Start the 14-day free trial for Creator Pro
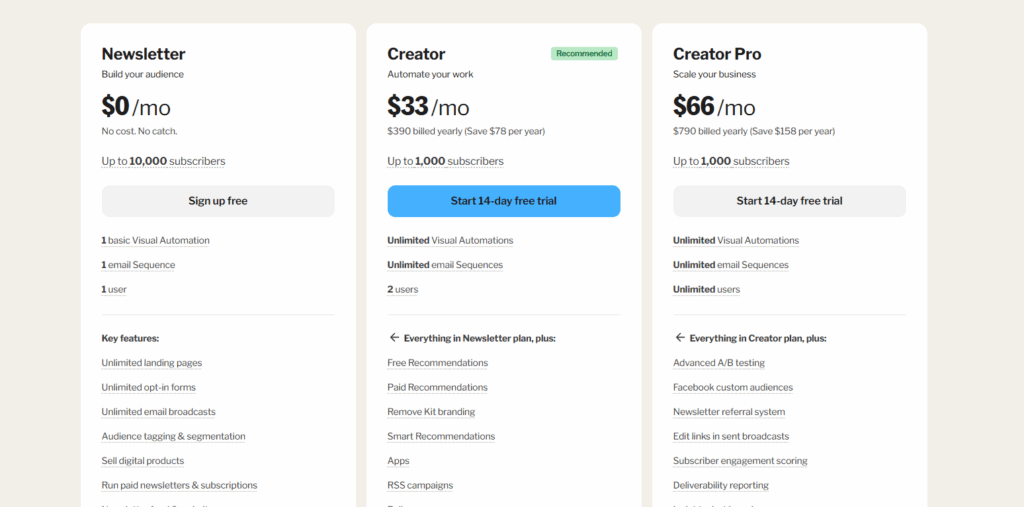This screenshot has width=1024, height=507. pos(789,201)
